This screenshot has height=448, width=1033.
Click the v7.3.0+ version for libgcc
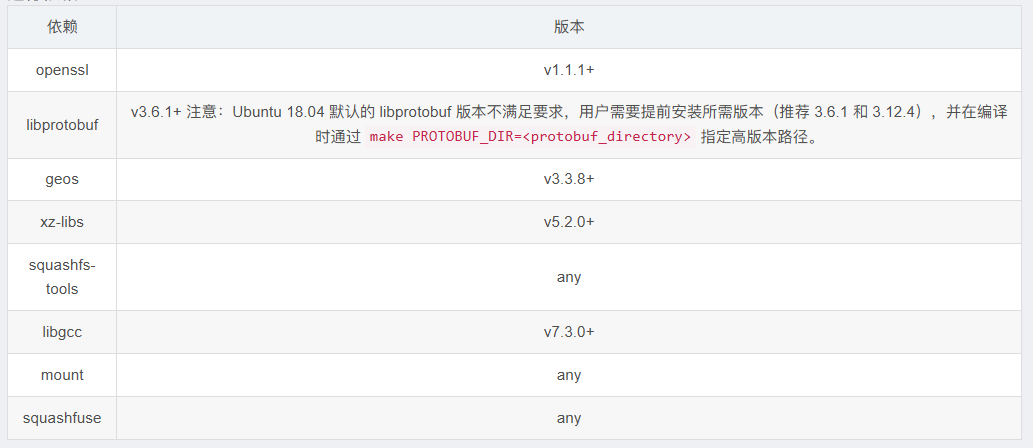(x=568, y=331)
